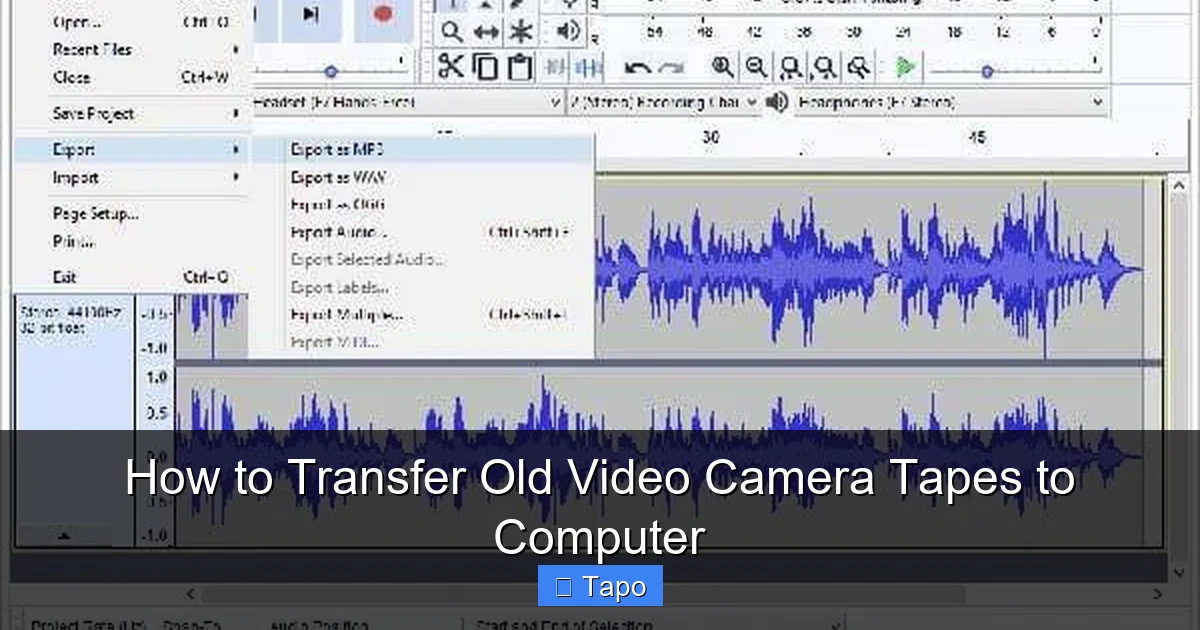Select Export as WAV
Screen dimensions: 1200x630
point(340,176)
